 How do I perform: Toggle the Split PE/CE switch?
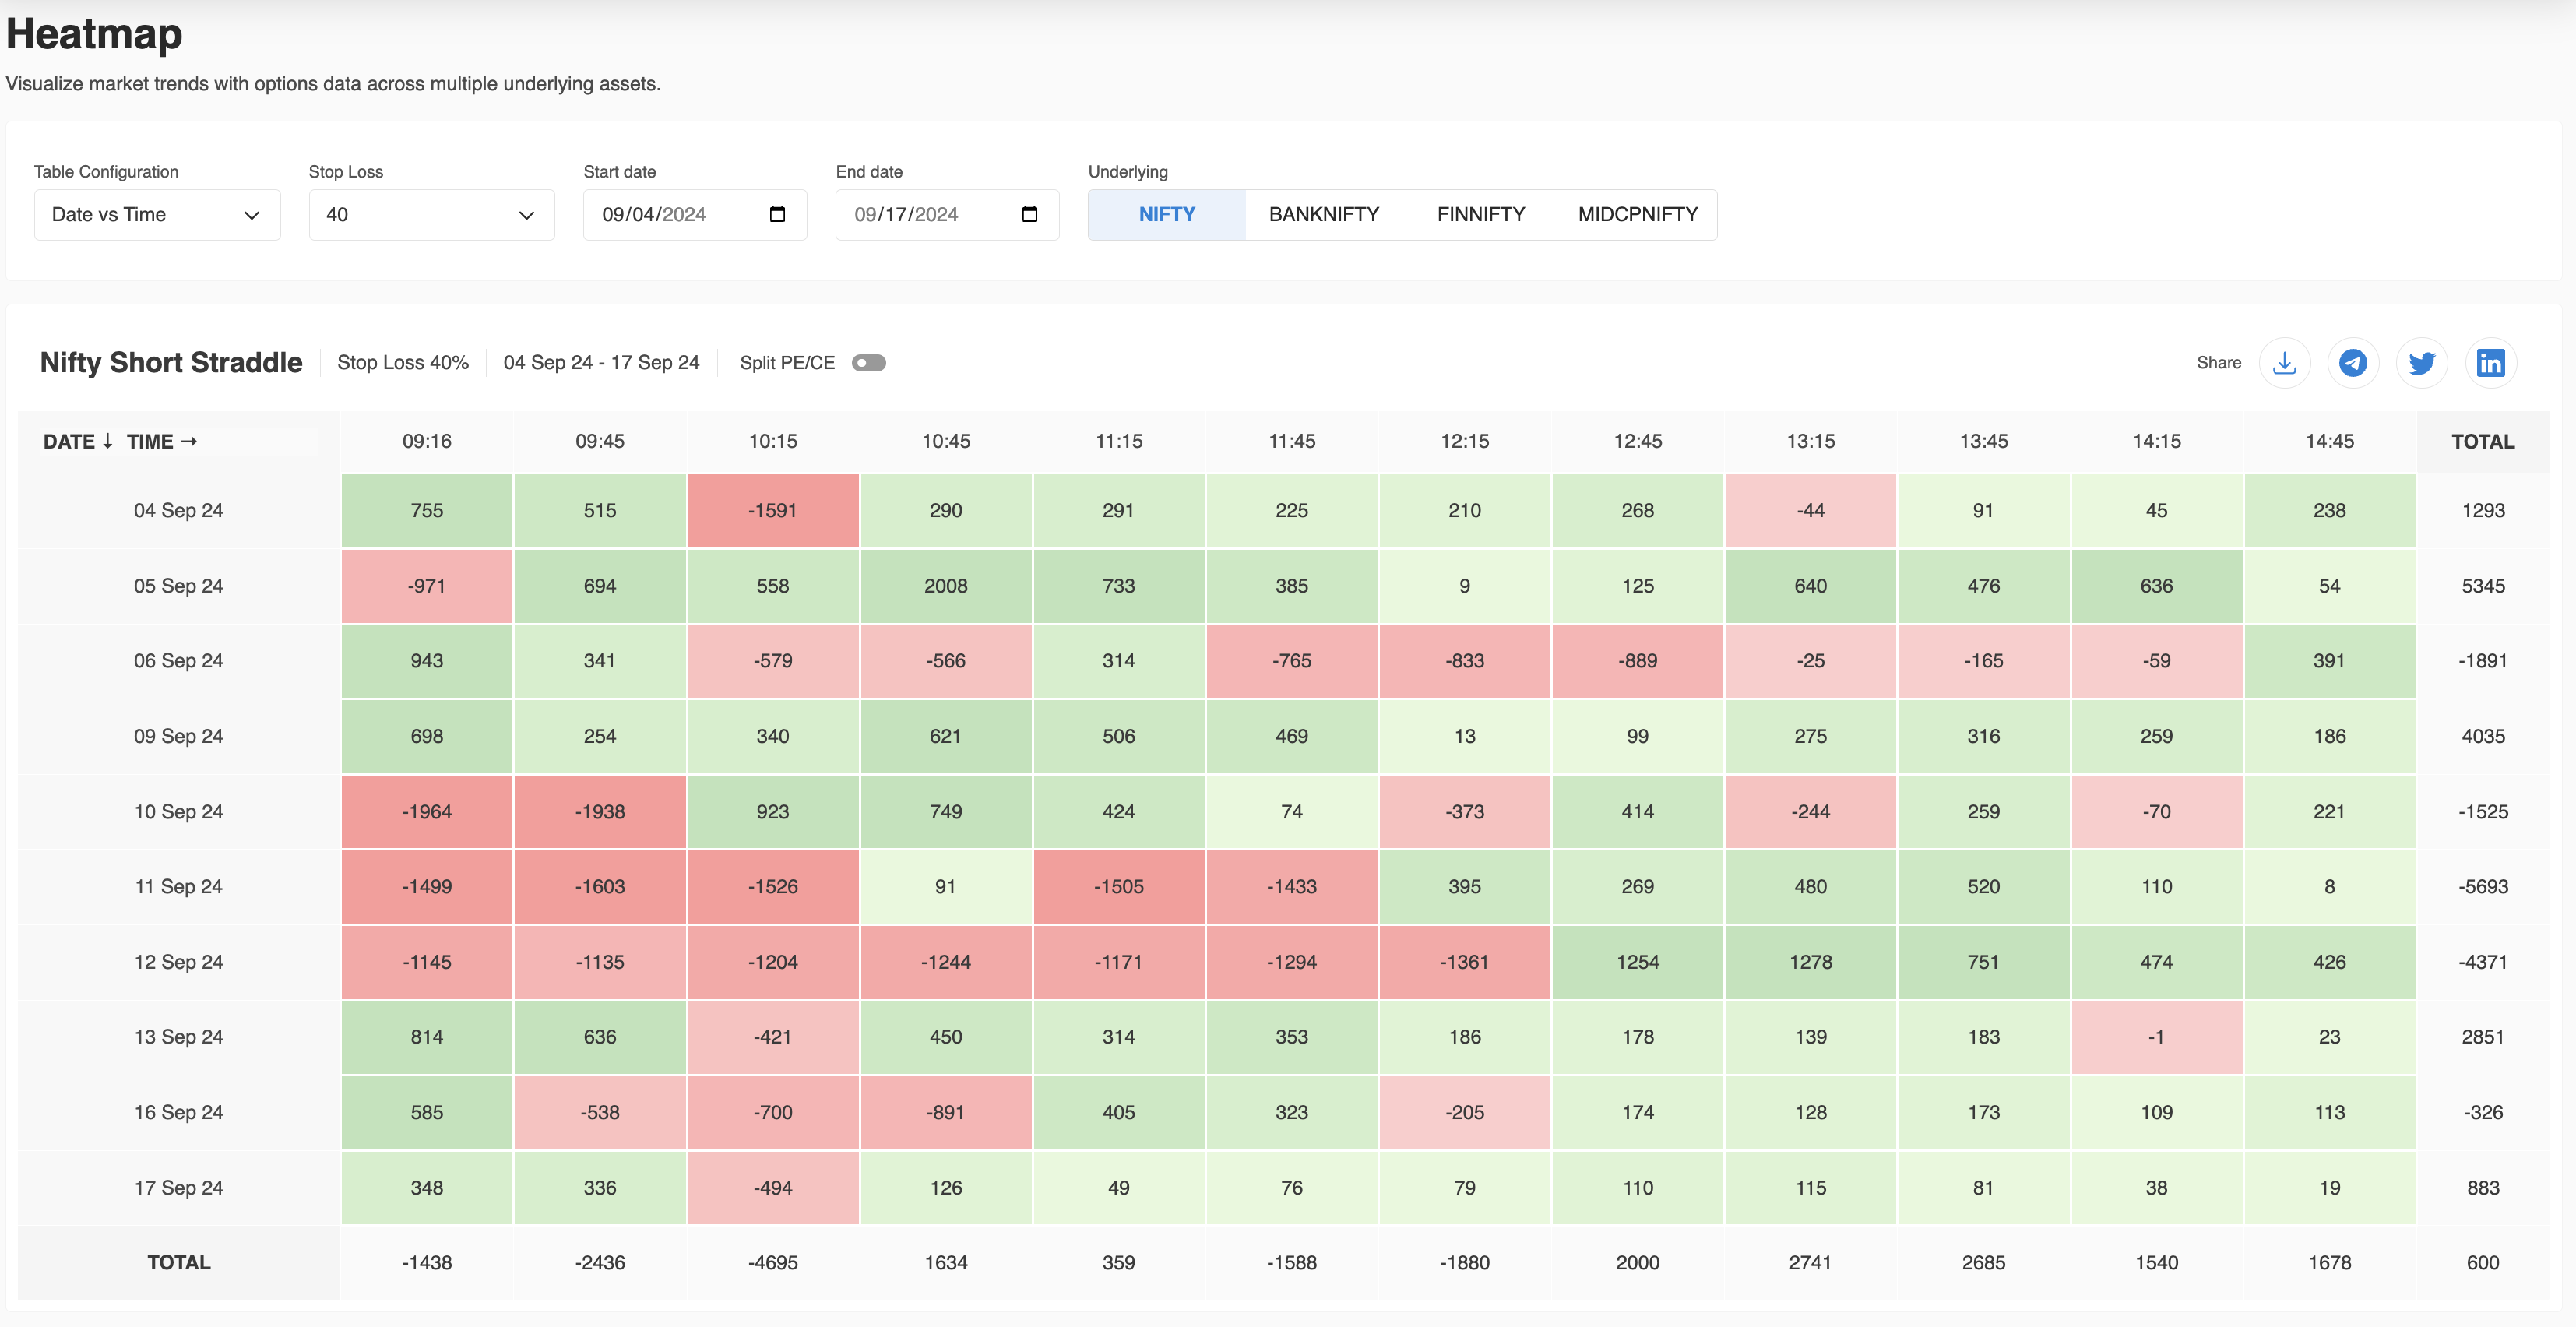pos(869,363)
